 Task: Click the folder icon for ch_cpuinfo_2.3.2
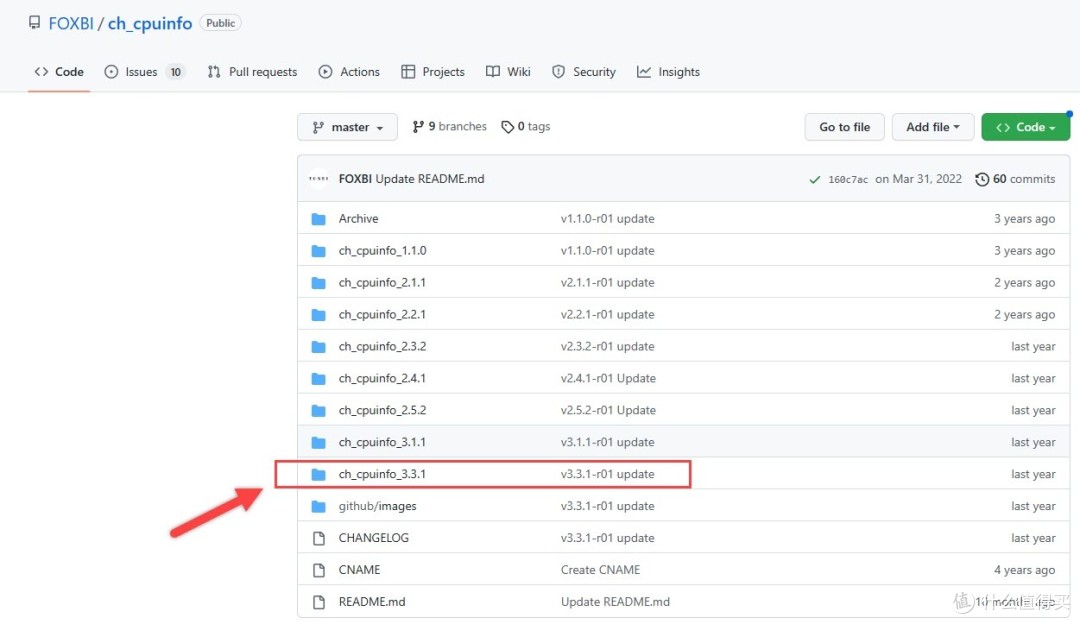point(318,346)
